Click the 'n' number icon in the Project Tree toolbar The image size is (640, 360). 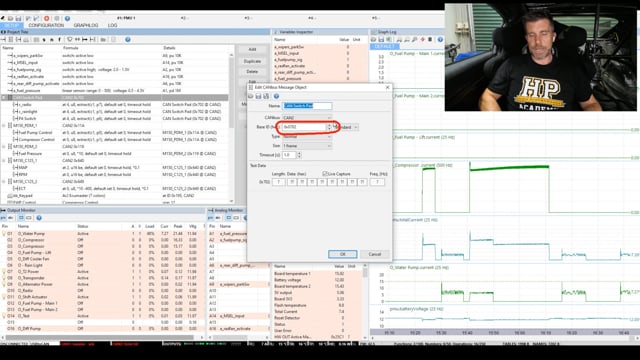52,40
